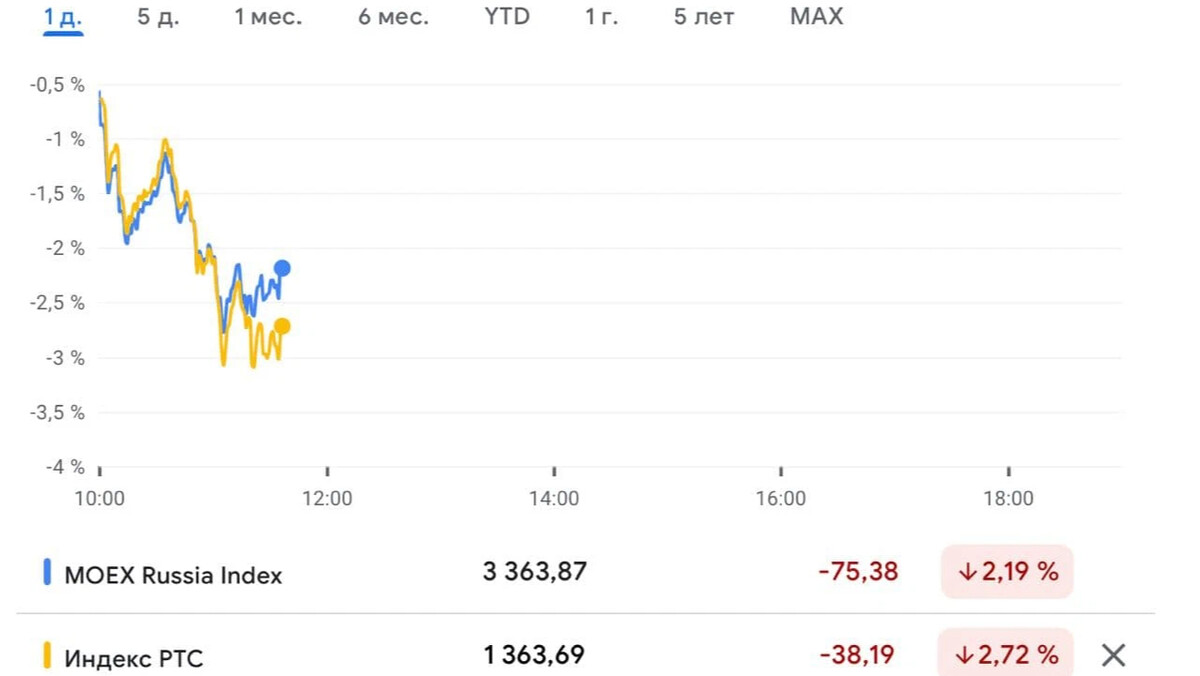The width and height of the screenshot is (1200, 676).
Task: Click the yellow Индекс РТС color marker
Action: click(46, 656)
